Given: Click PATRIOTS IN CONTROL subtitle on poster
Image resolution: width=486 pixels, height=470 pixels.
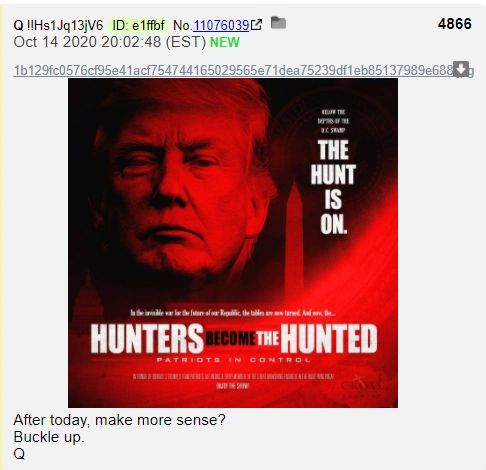Looking at the screenshot, I should pyautogui.click(x=233, y=360).
